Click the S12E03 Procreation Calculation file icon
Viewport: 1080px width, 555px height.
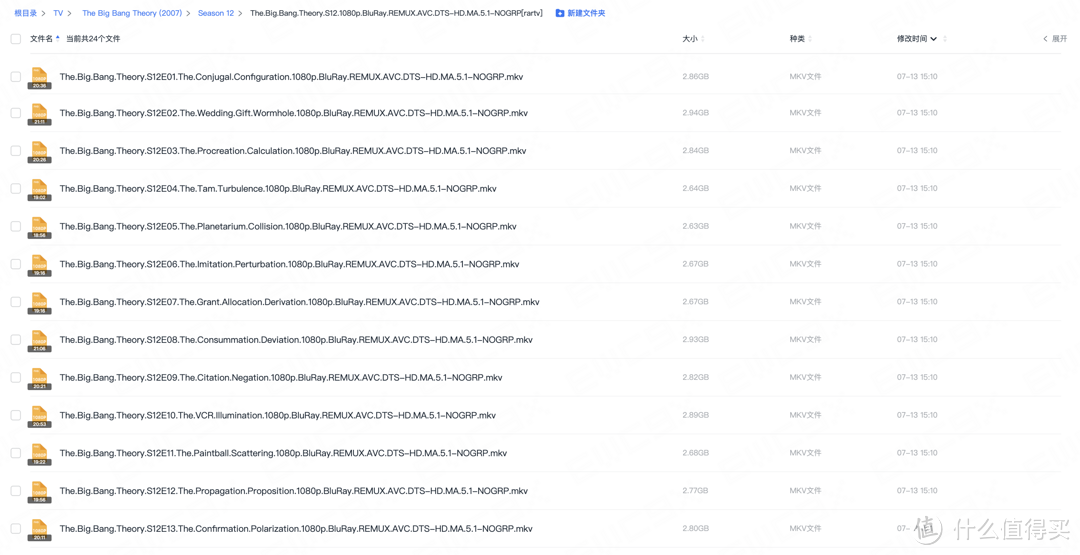(x=39, y=152)
